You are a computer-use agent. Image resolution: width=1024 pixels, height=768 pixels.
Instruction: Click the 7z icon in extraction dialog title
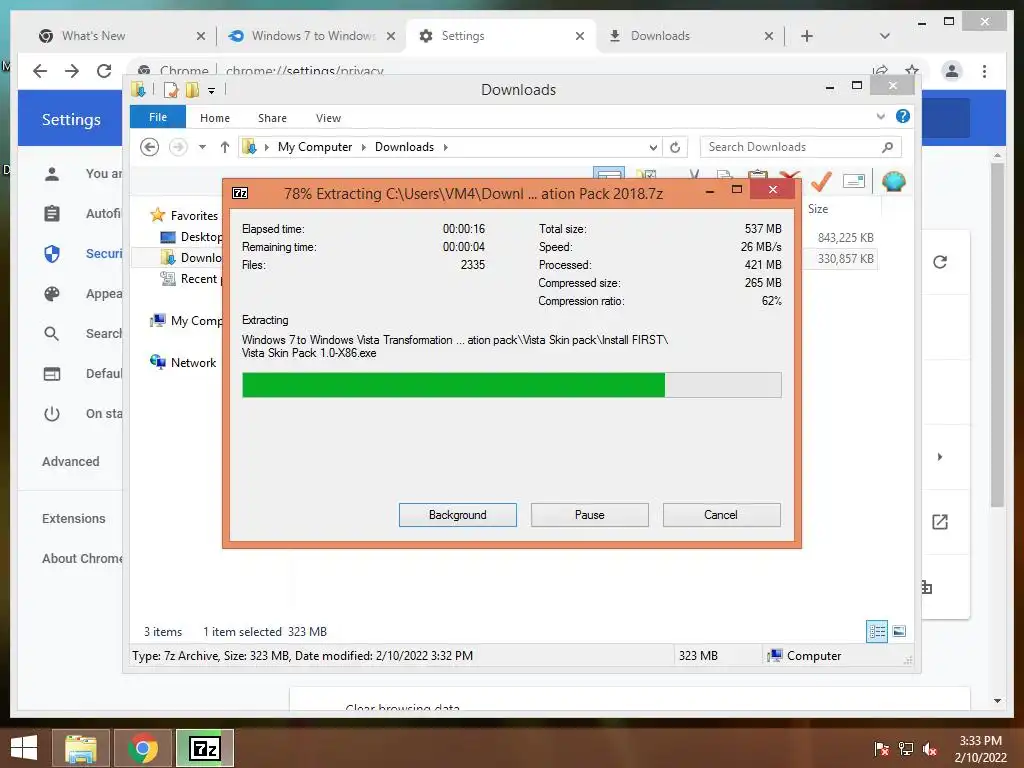[x=240, y=193]
